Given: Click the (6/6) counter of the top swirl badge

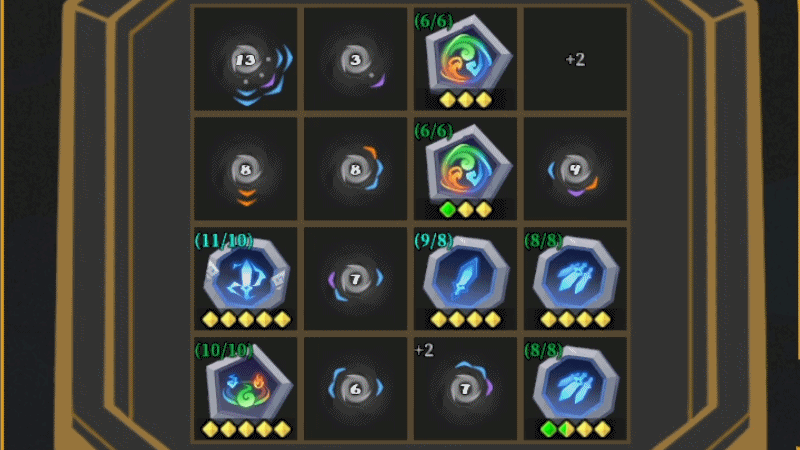Looking at the screenshot, I should pyautogui.click(x=433, y=21).
